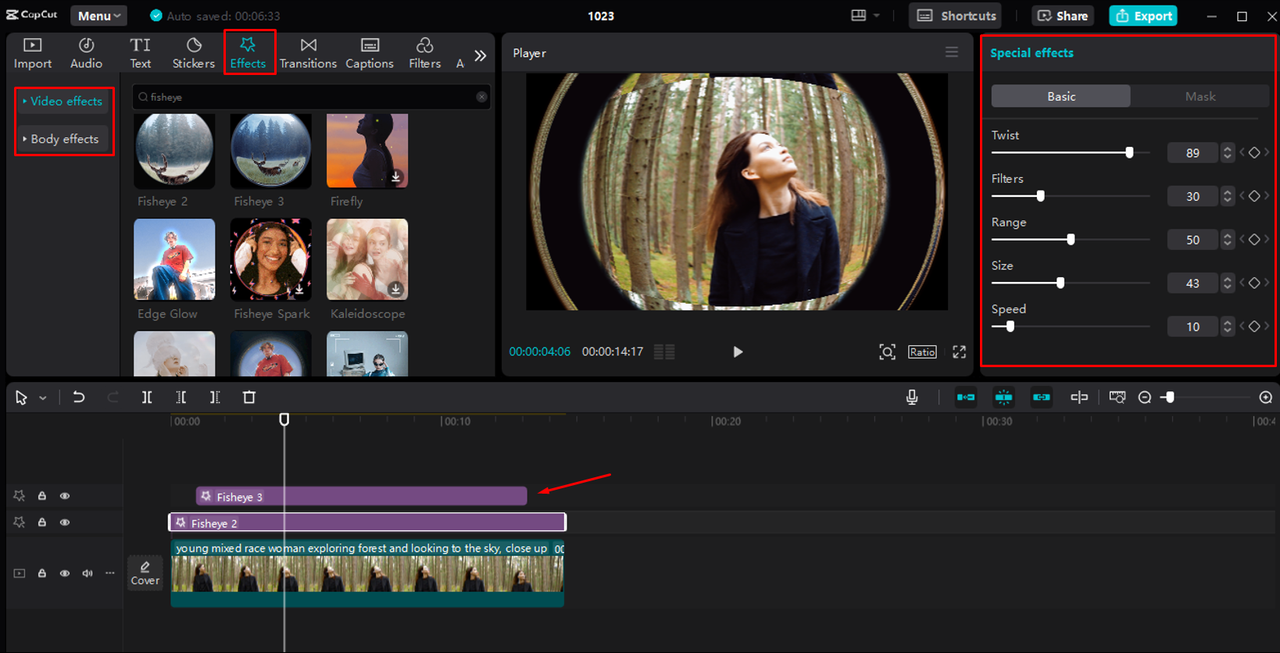Viewport: 1280px width, 653px height.
Task: Open the Shortcuts window
Action: [957, 16]
